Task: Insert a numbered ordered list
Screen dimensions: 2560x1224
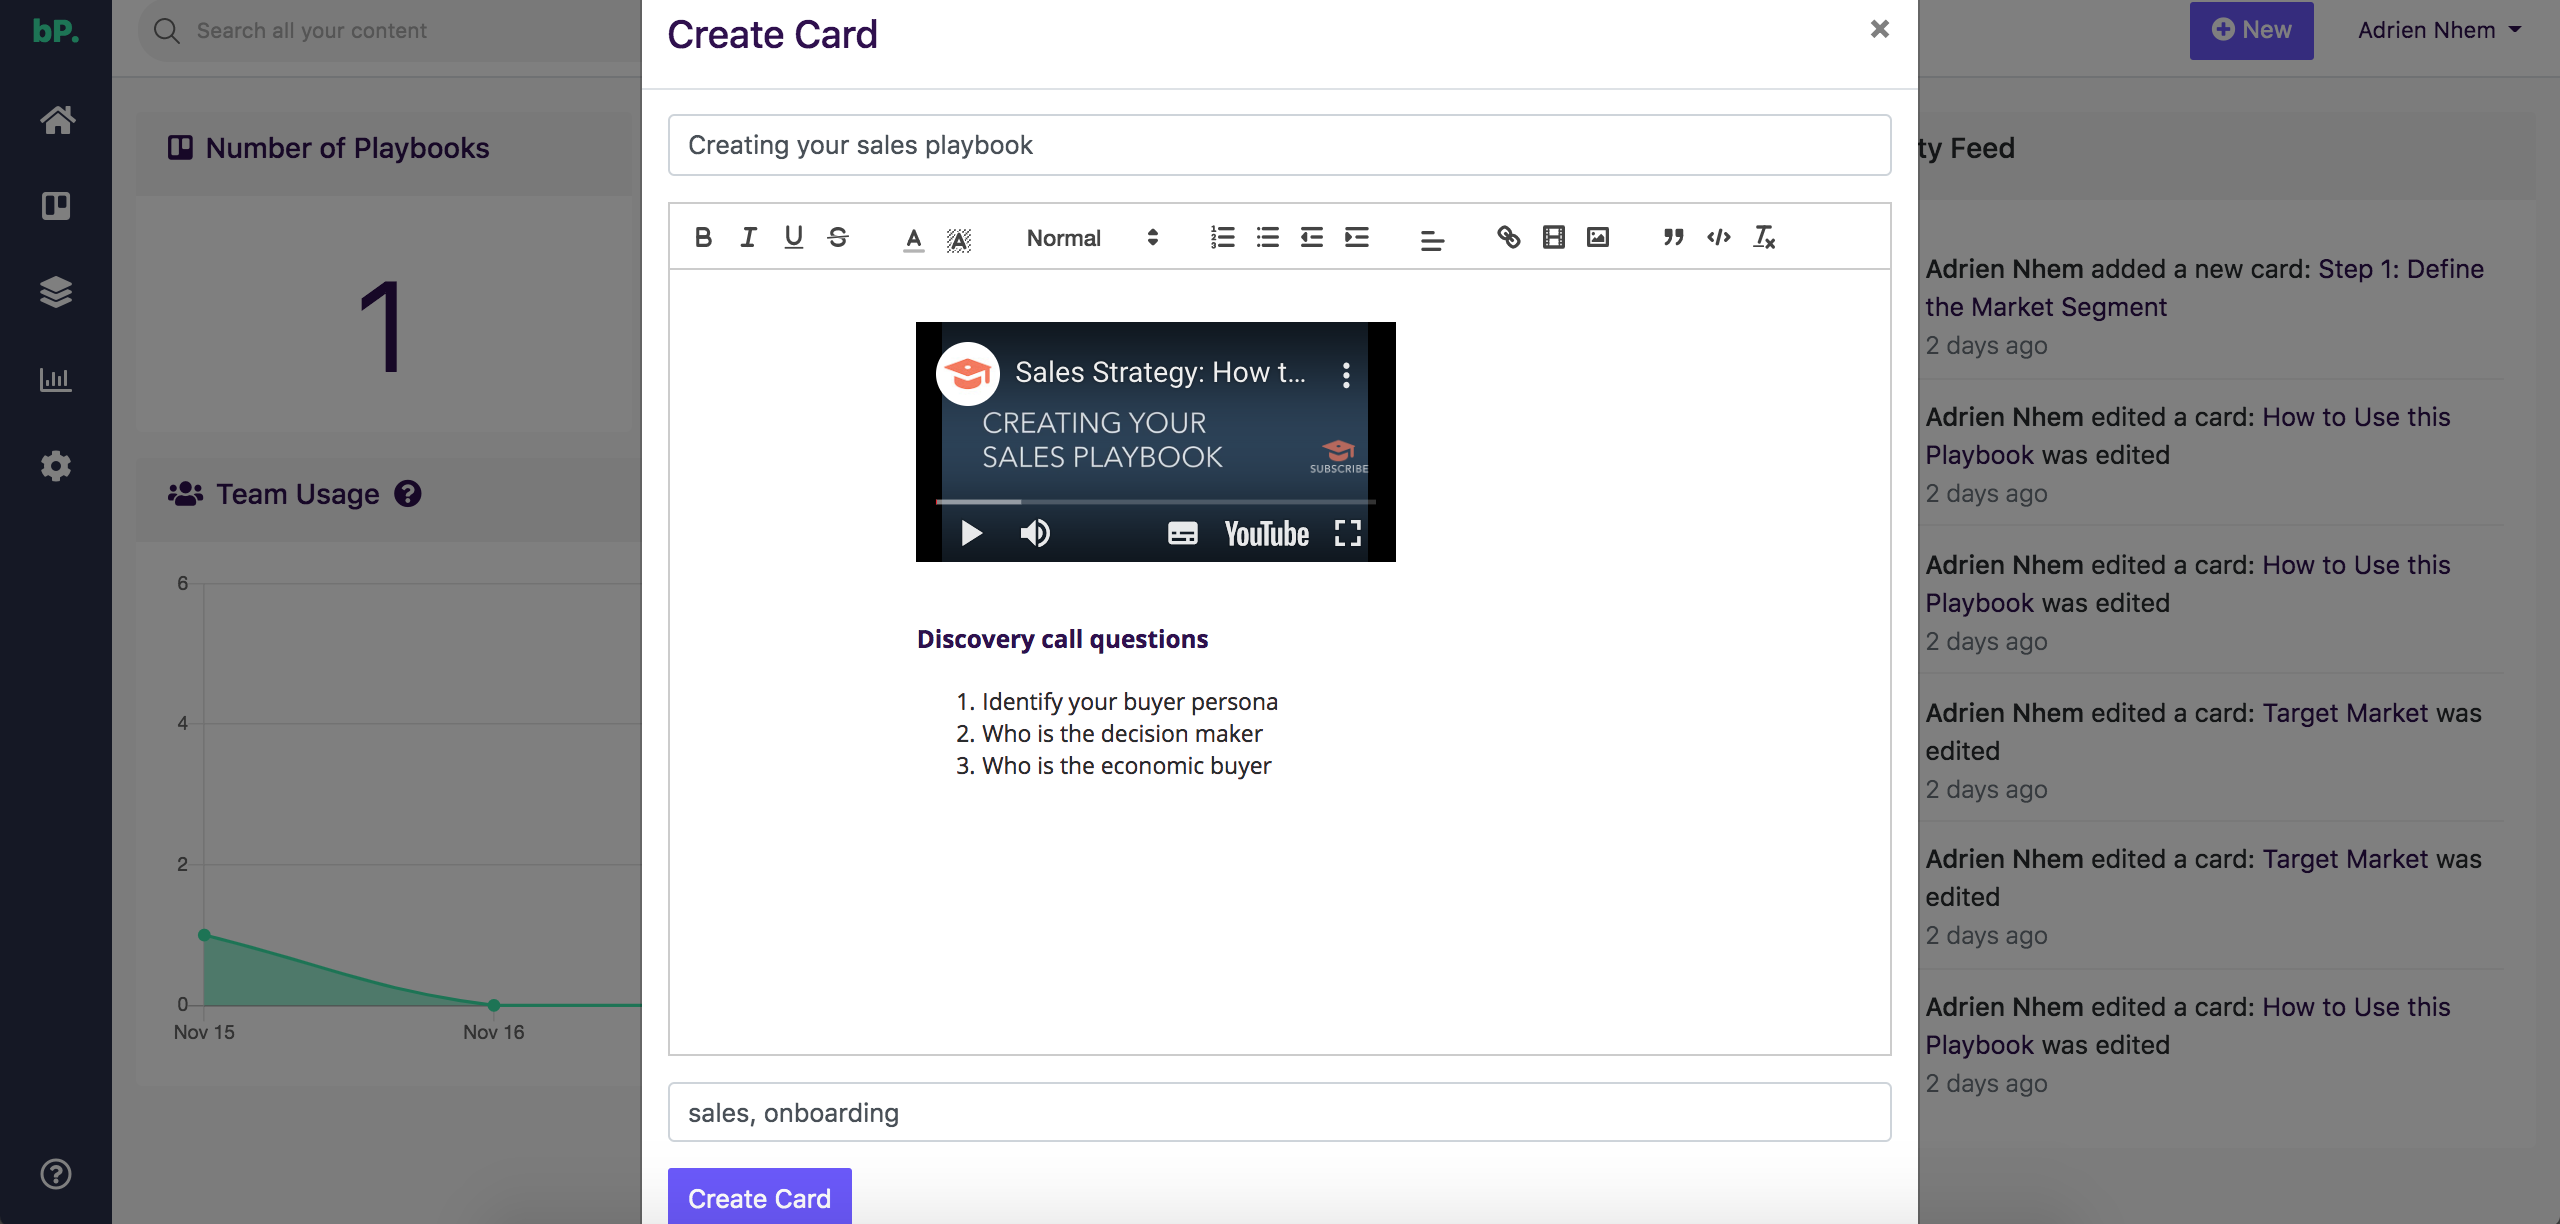Action: tap(1222, 237)
